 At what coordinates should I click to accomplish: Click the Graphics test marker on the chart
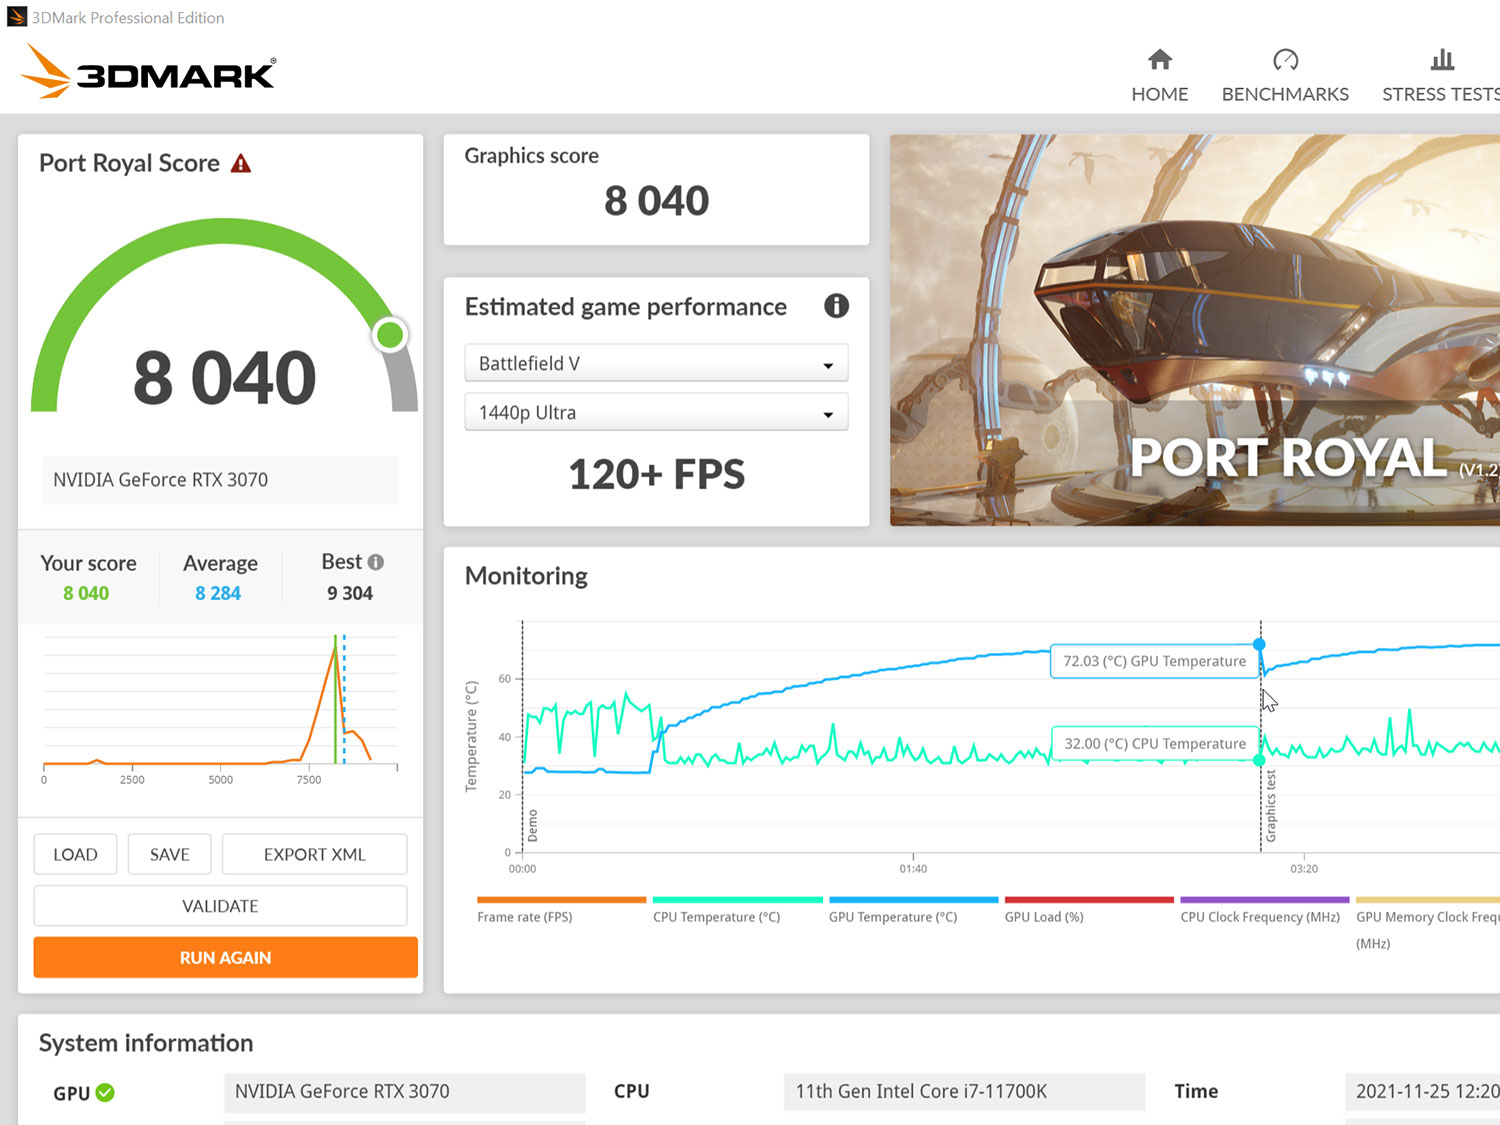pos(1271,806)
